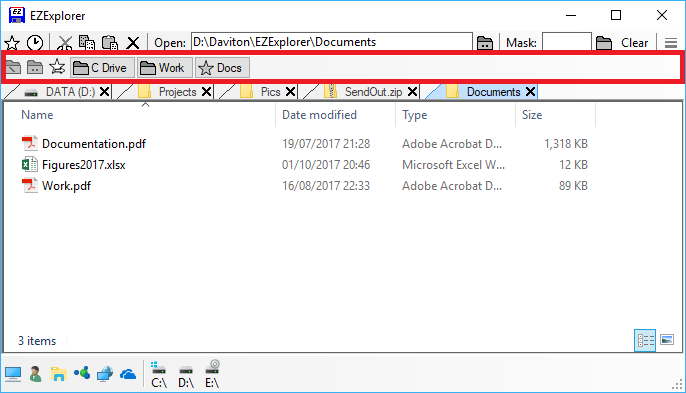
Task: Switch to large thumbnails view mode
Action: click(667, 340)
